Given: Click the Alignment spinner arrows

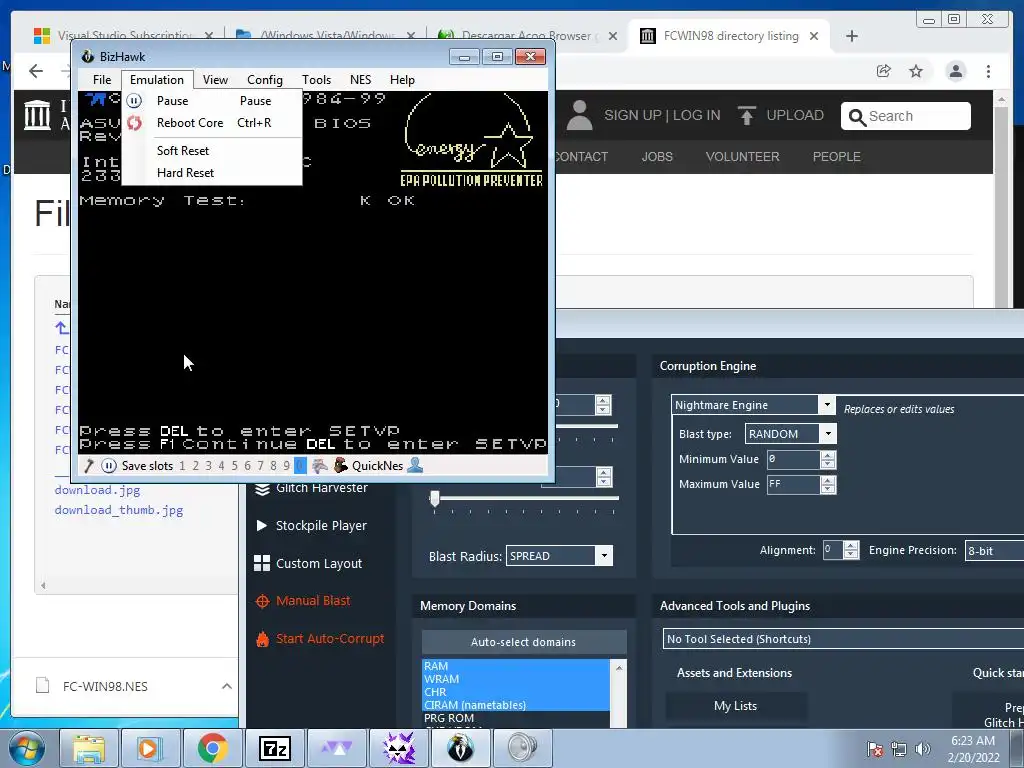Looking at the screenshot, I should point(851,550).
